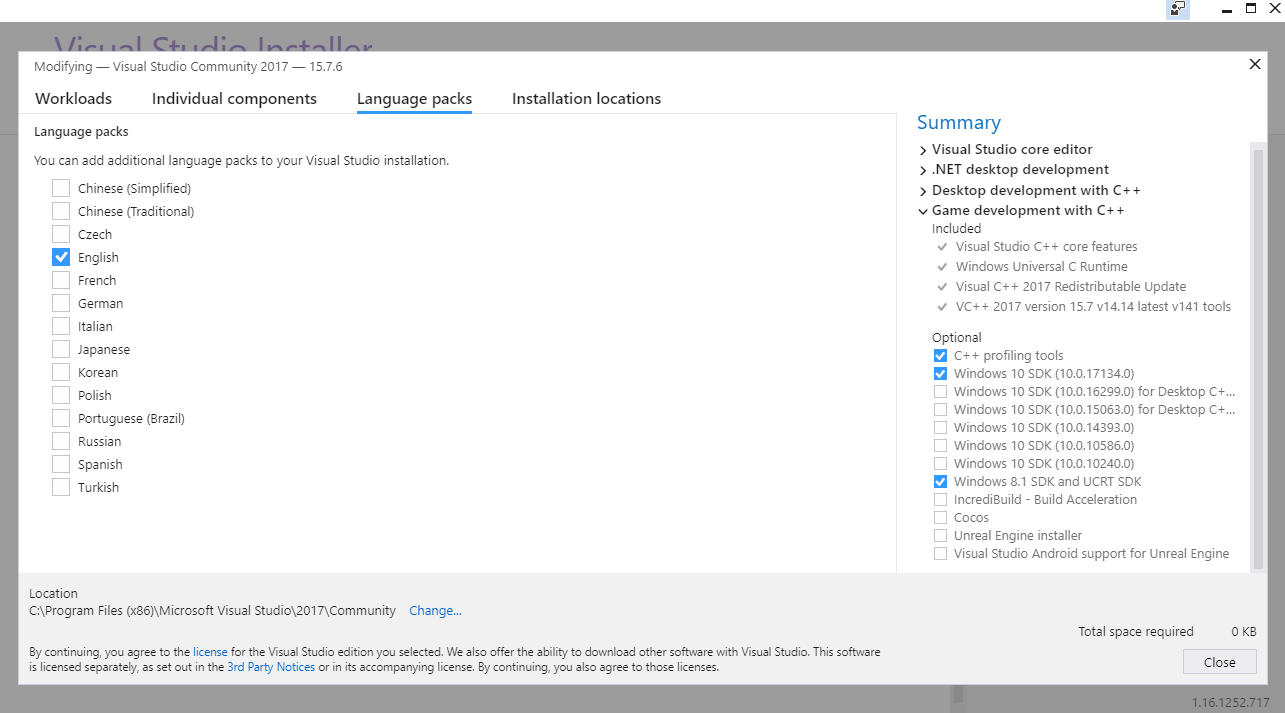Minimize the Visual Studio Installer window
Viewport: 1285px width, 713px height.
pyautogui.click(x=1228, y=9)
